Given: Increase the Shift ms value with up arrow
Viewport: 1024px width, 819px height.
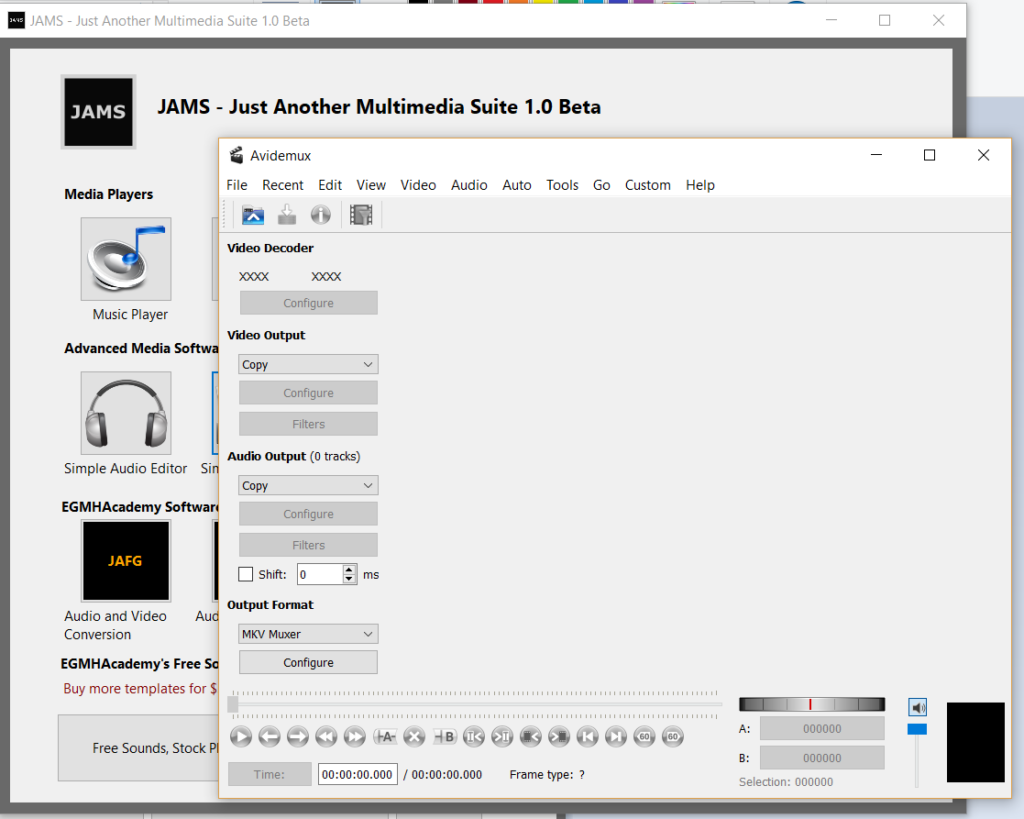Looking at the screenshot, I should [349, 570].
